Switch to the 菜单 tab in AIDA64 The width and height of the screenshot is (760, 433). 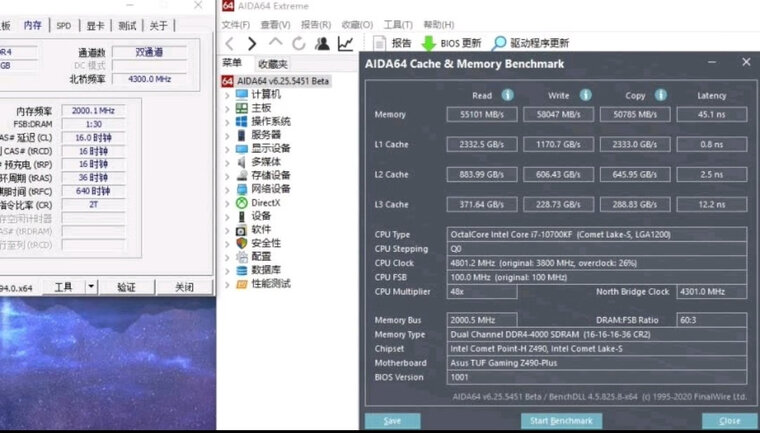(232, 63)
